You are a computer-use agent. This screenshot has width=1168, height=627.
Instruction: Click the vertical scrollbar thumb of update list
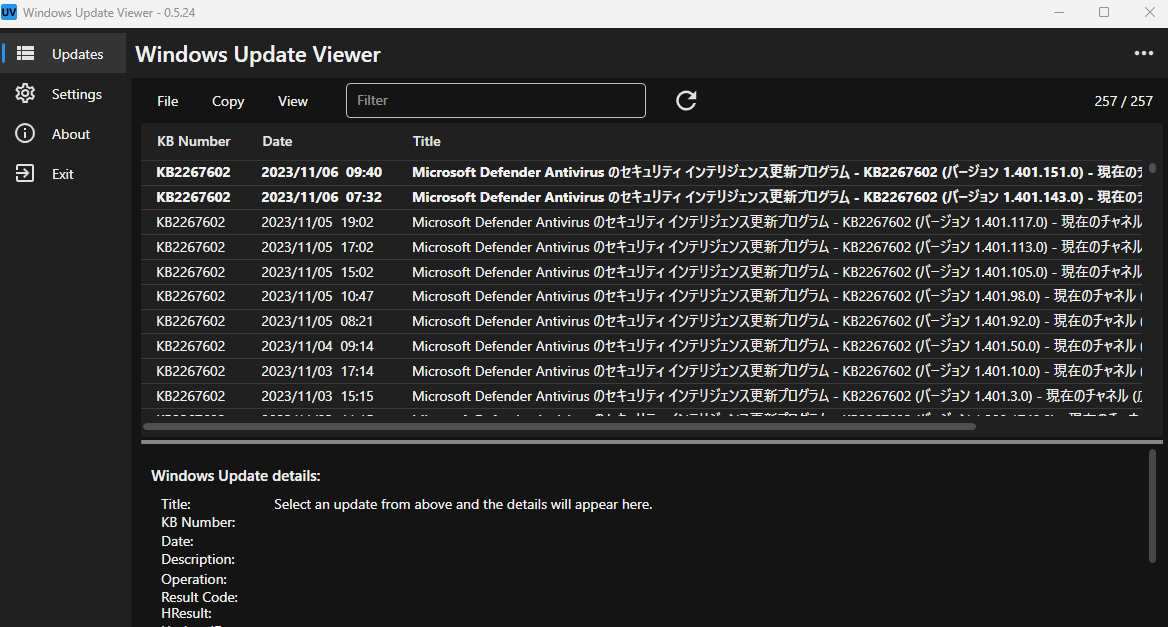click(x=1152, y=168)
